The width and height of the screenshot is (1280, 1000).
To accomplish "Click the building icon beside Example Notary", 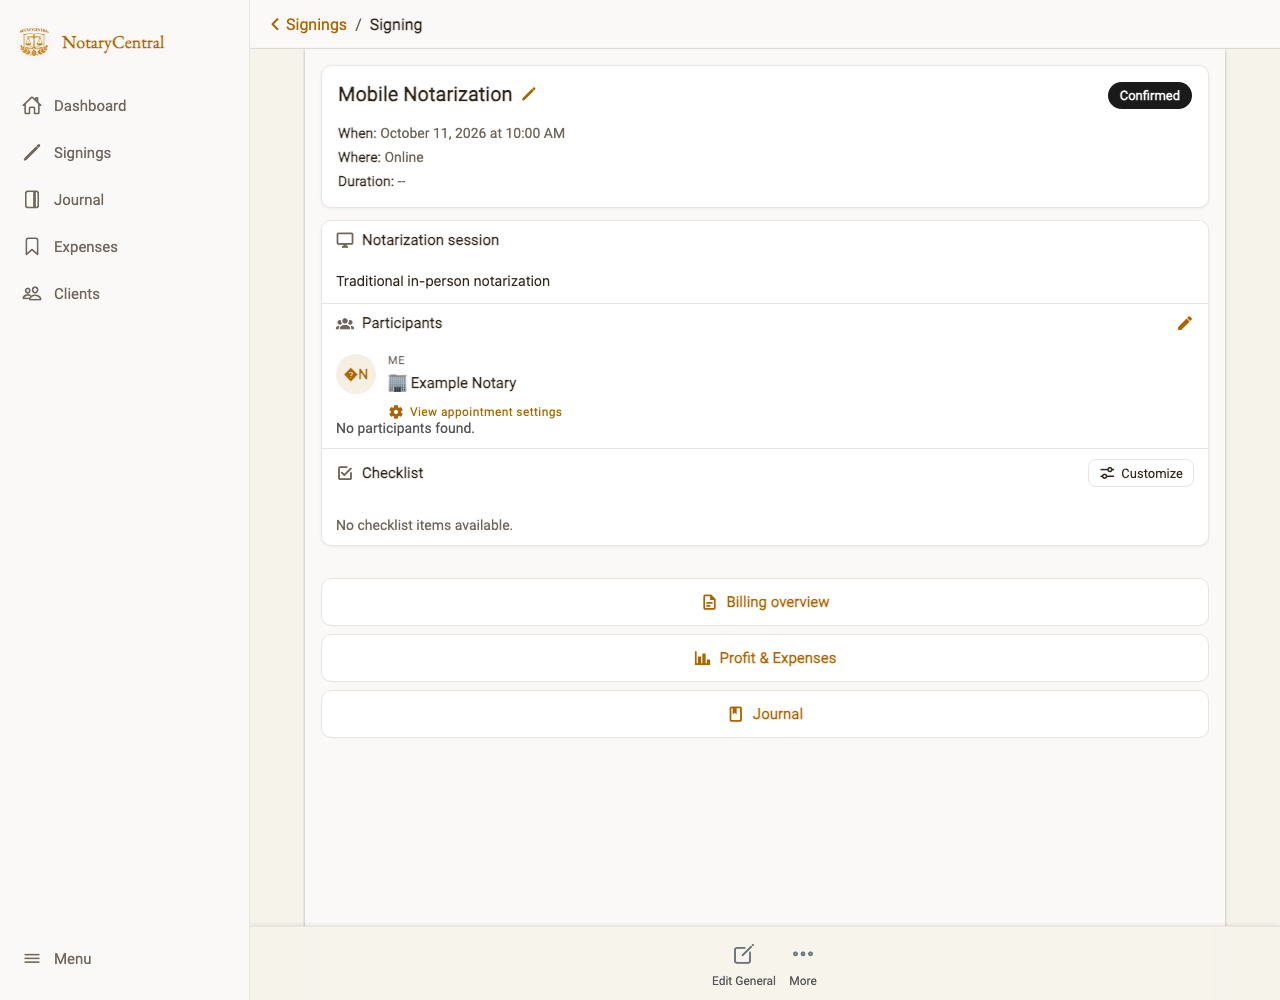I will [397, 383].
